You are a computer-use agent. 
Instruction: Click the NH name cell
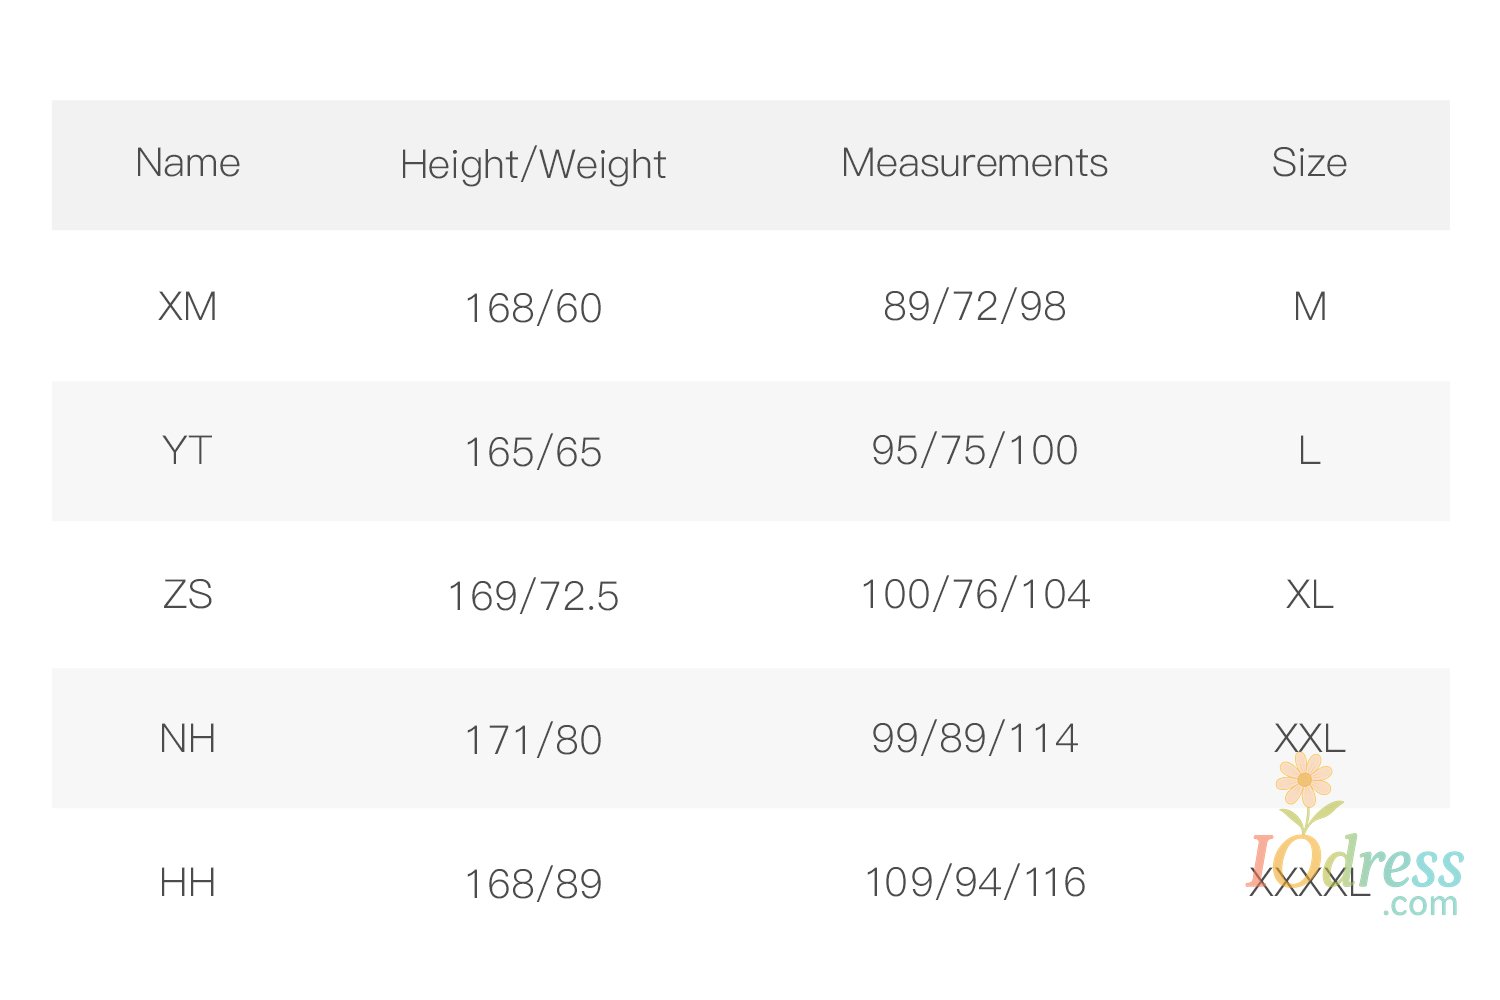coord(188,739)
